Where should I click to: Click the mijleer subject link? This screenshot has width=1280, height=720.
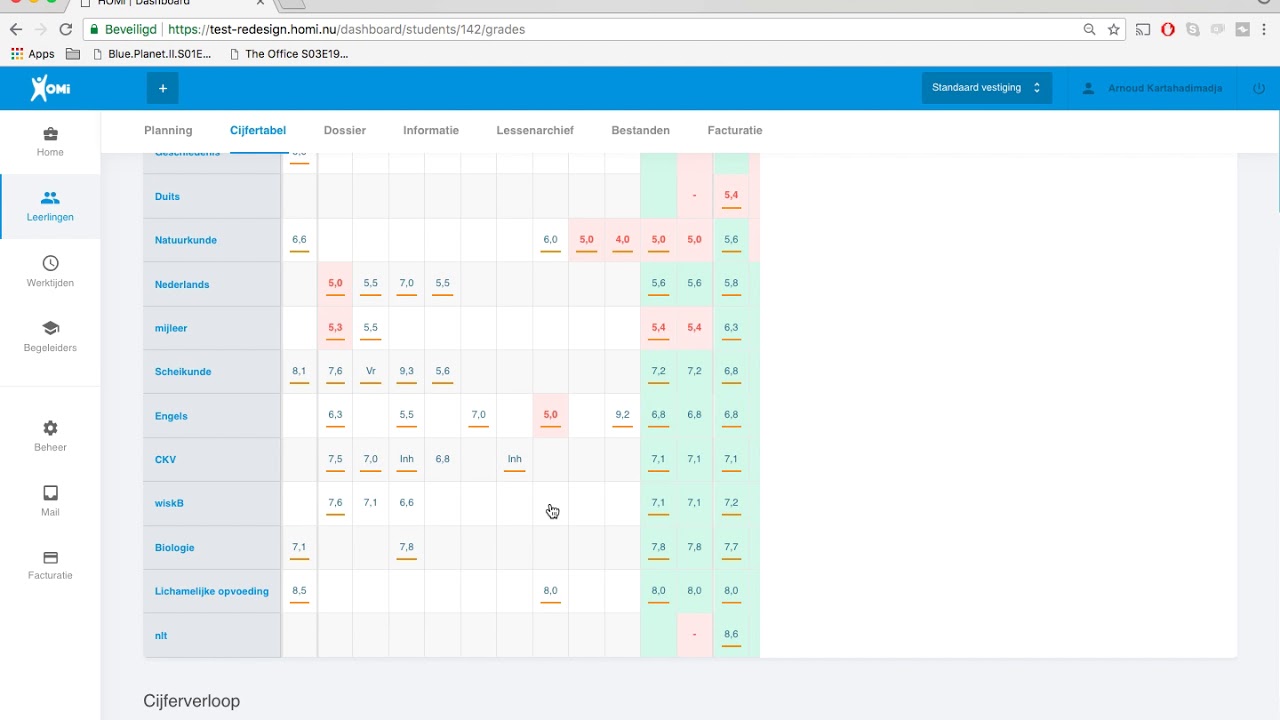[x=171, y=328]
